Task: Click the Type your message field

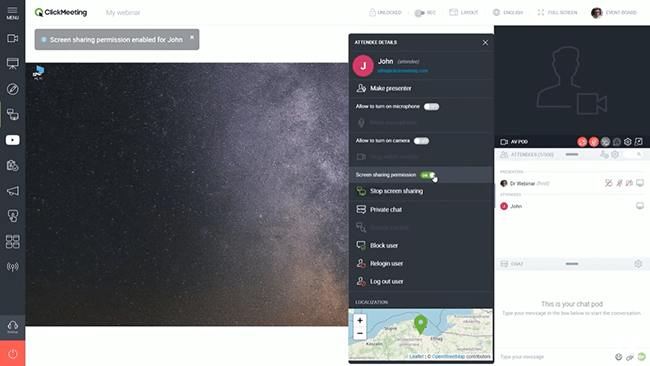Action: click(x=555, y=357)
